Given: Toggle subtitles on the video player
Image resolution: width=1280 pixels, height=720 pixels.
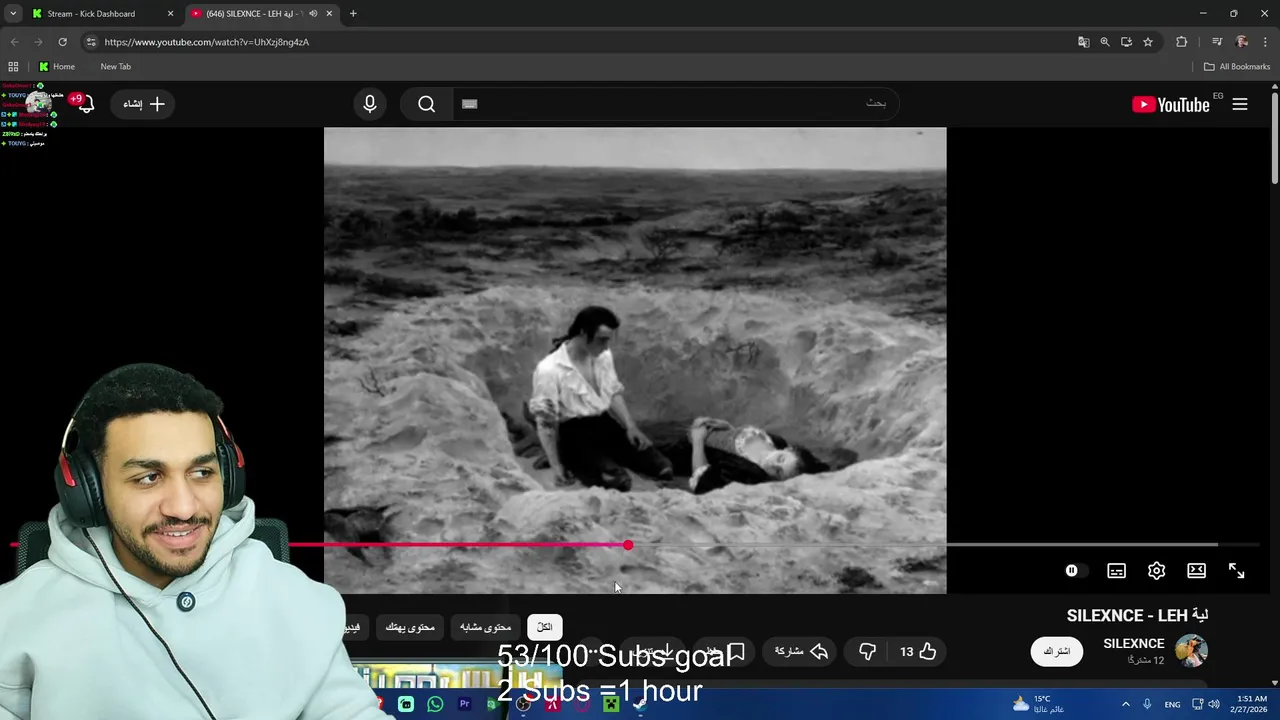Looking at the screenshot, I should click(1116, 570).
